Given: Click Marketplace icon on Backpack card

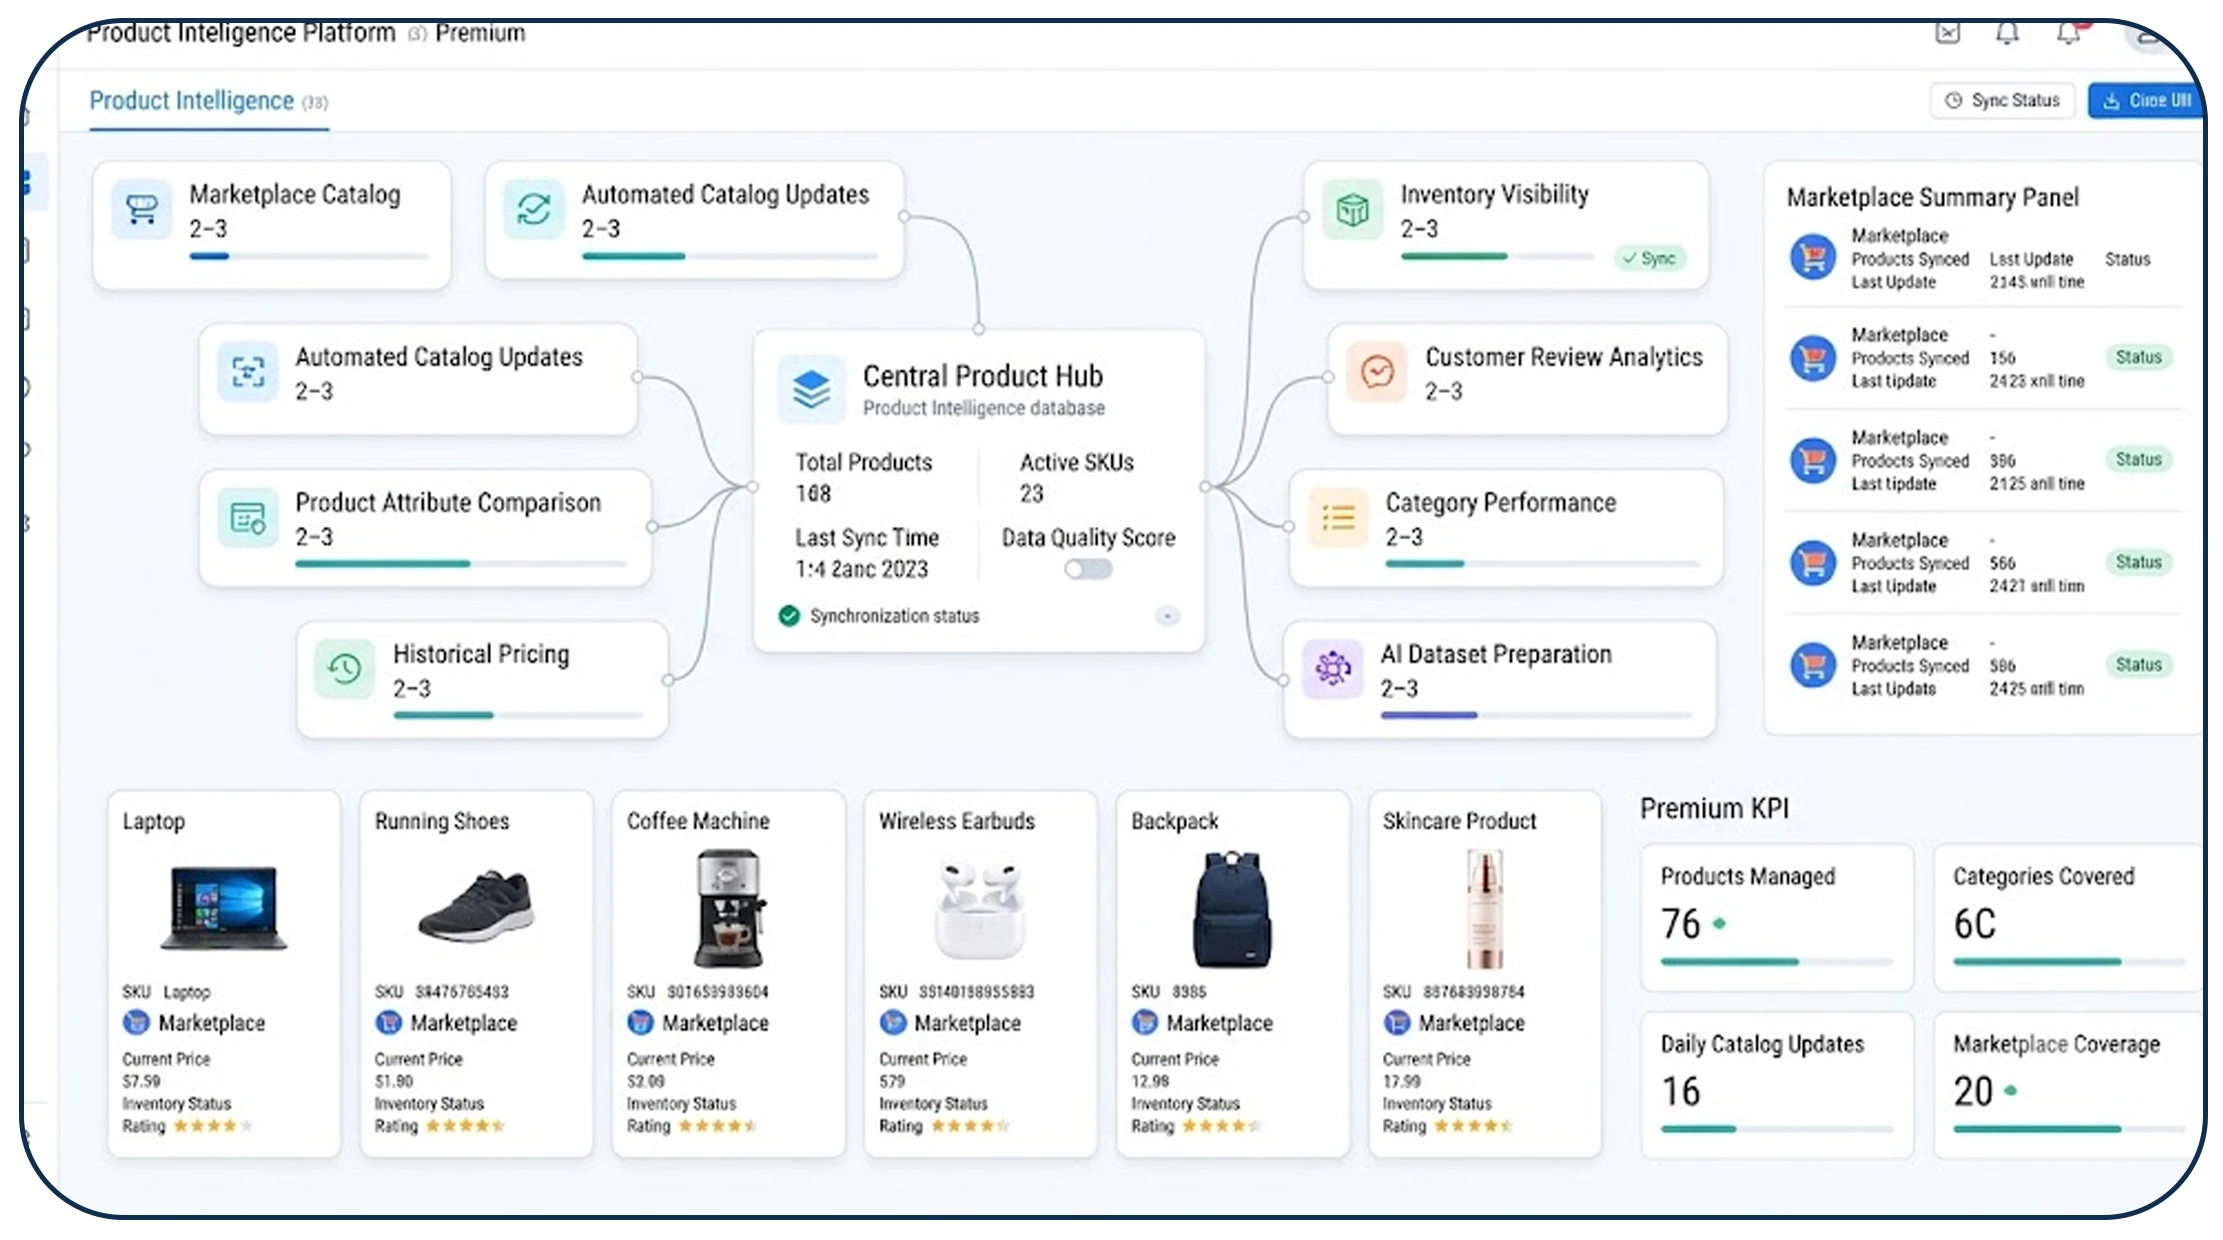Looking at the screenshot, I should (1144, 1023).
